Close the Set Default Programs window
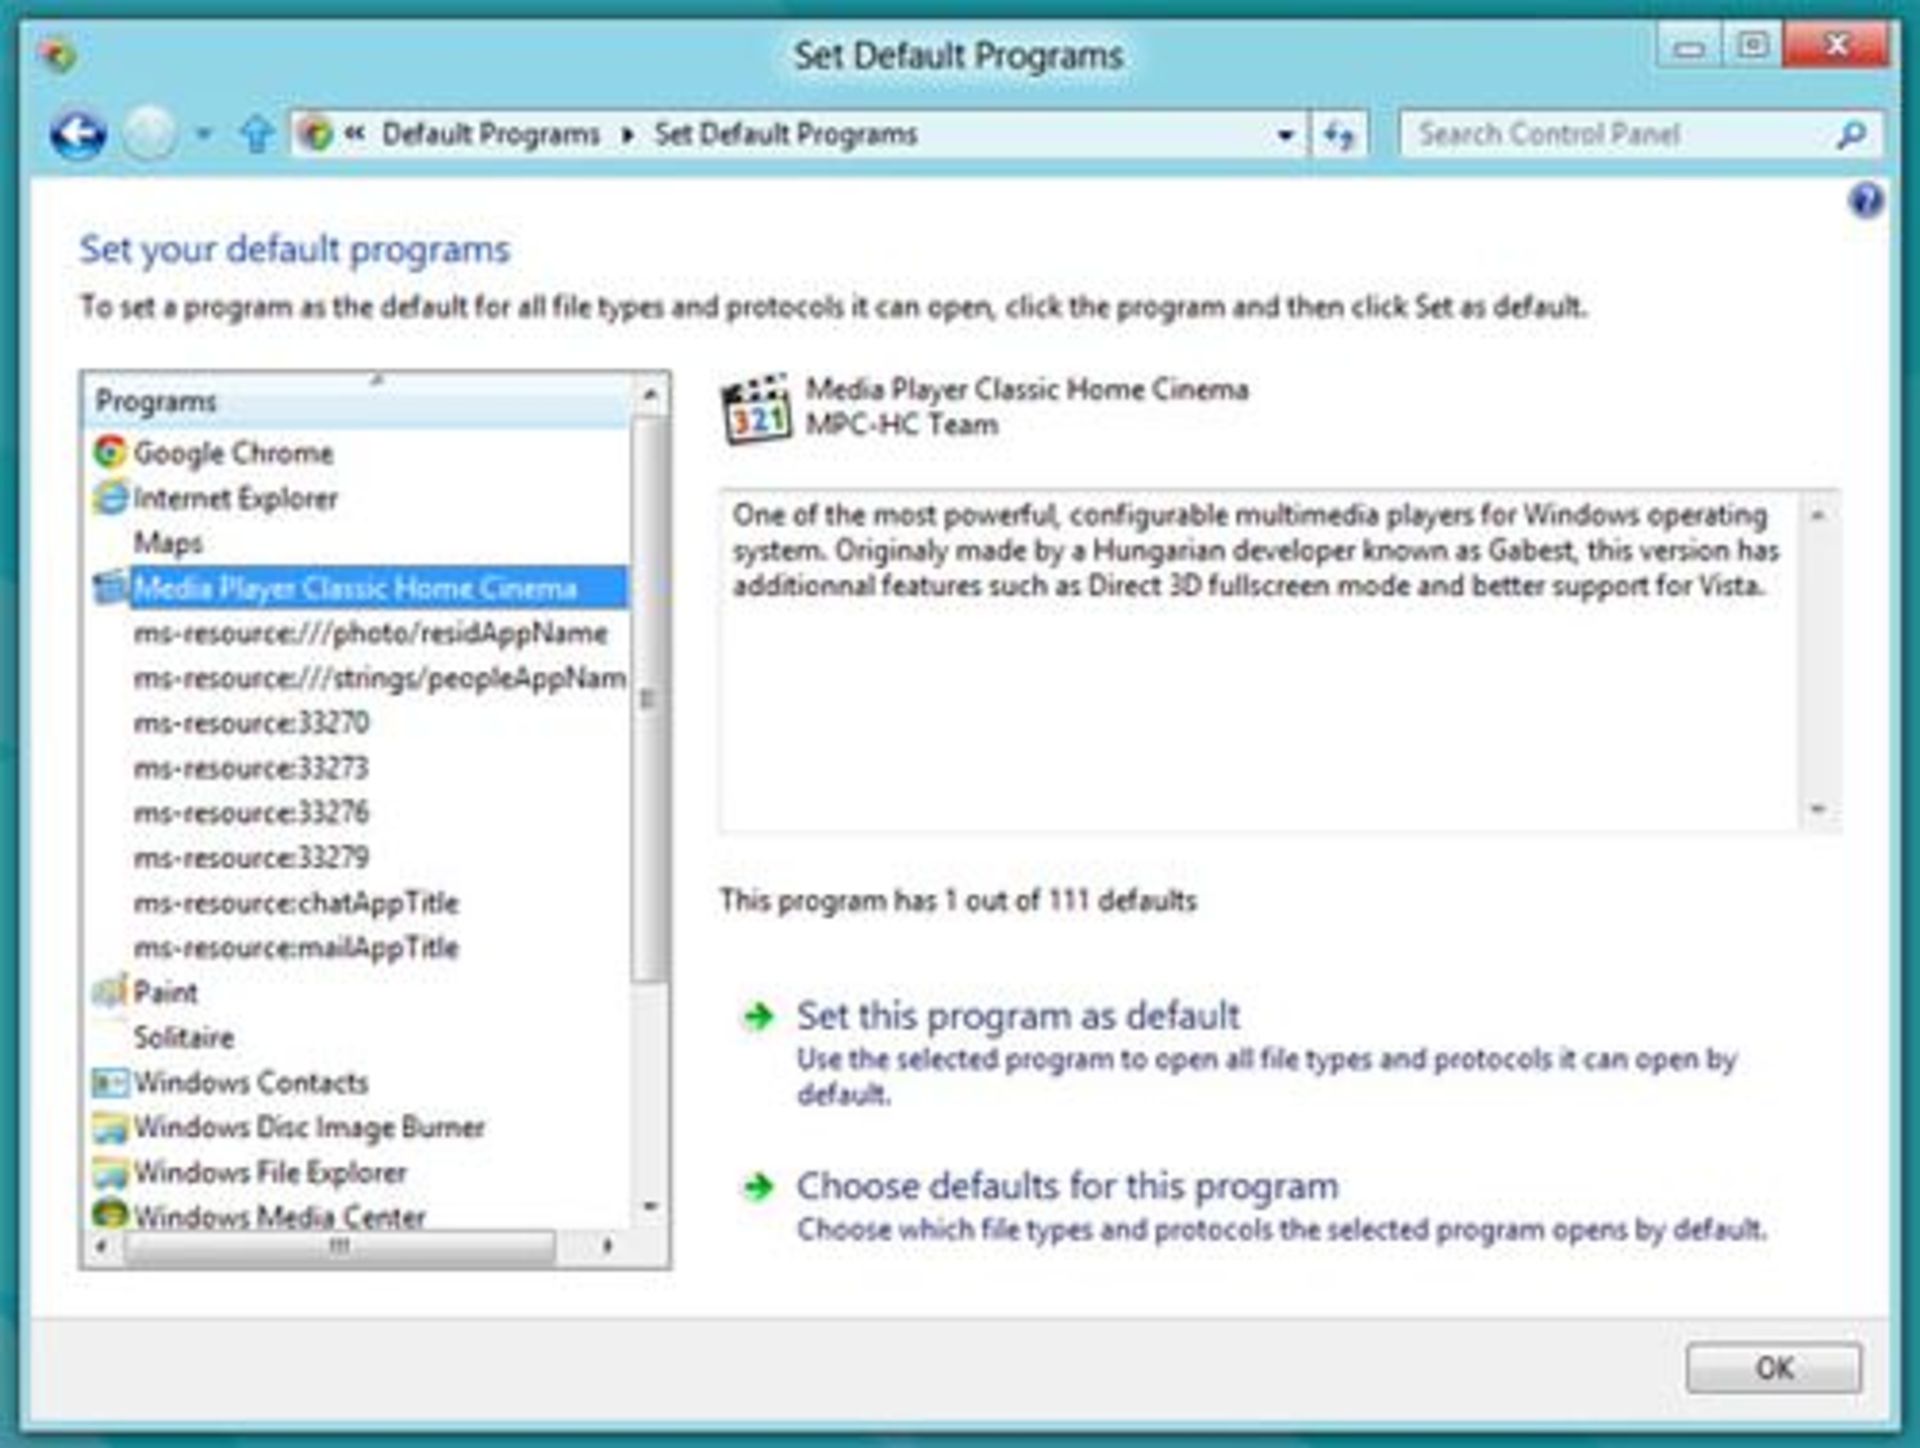Viewport: 1920px width, 1448px height. [x=1836, y=46]
